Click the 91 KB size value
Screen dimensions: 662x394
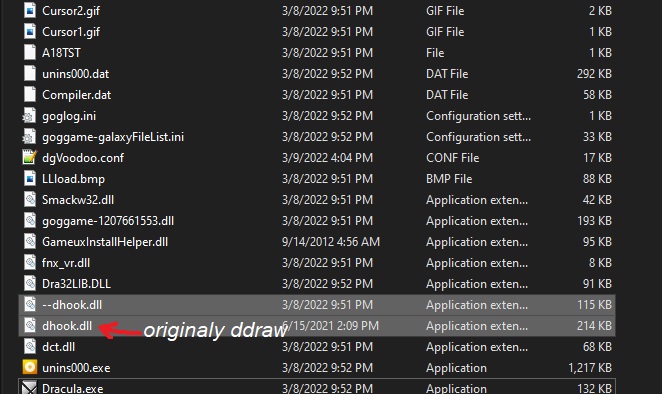(x=597, y=284)
